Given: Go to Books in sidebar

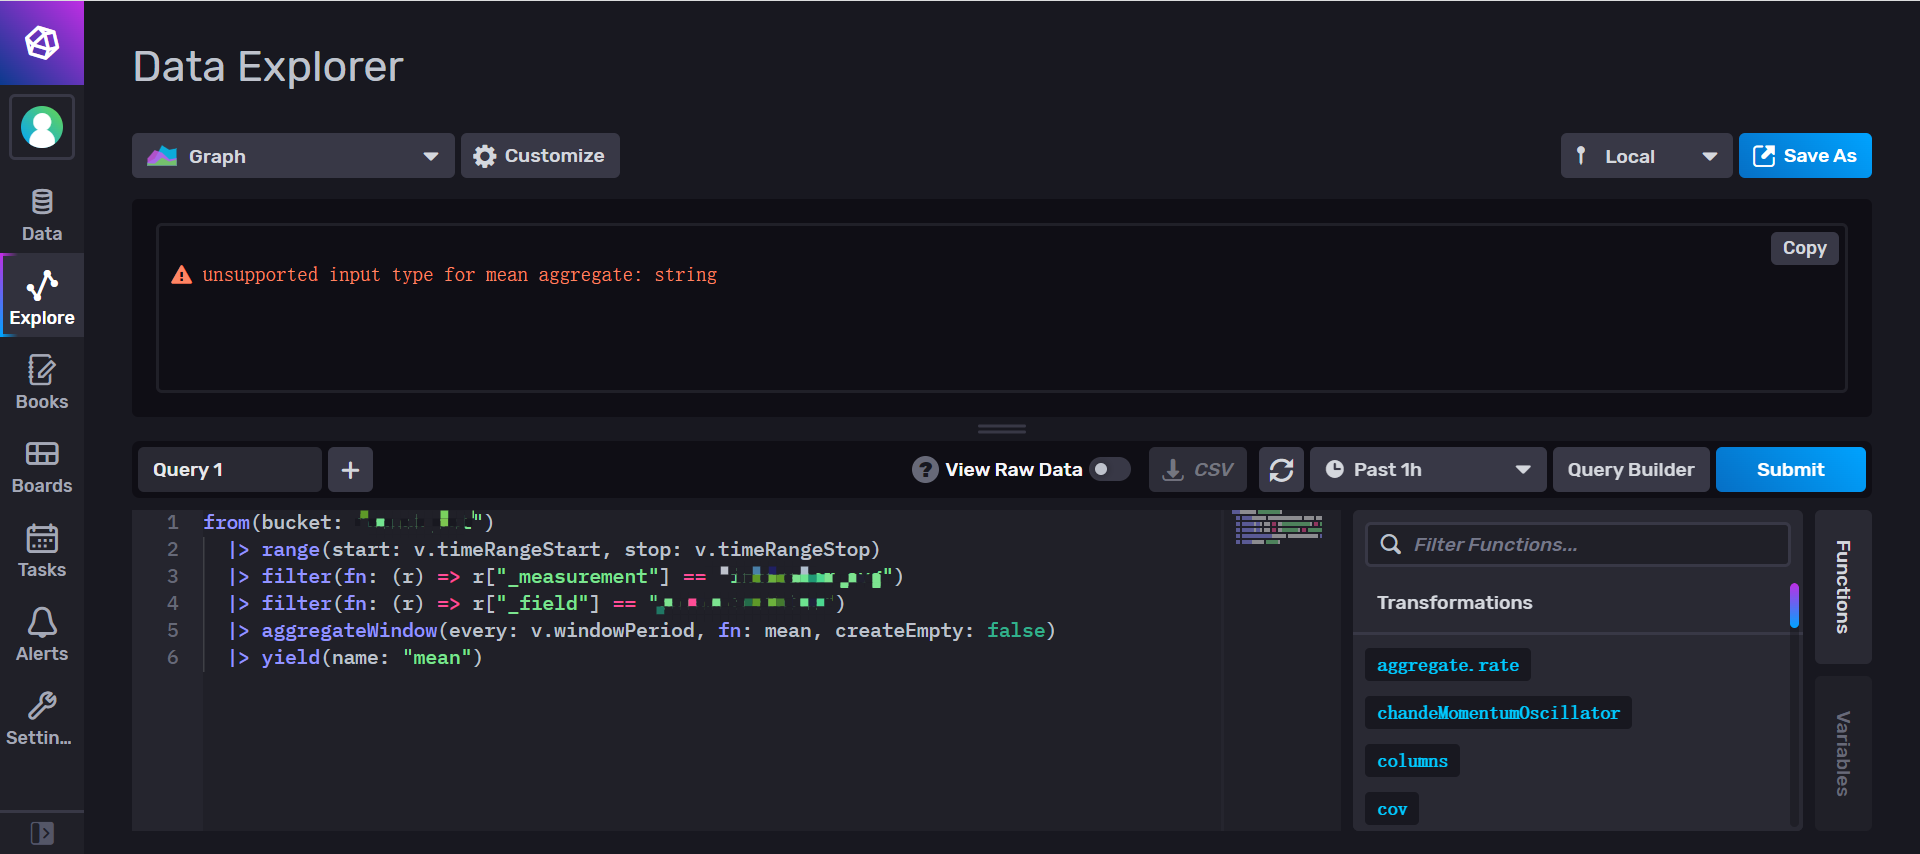Looking at the screenshot, I should coord(42,383).
